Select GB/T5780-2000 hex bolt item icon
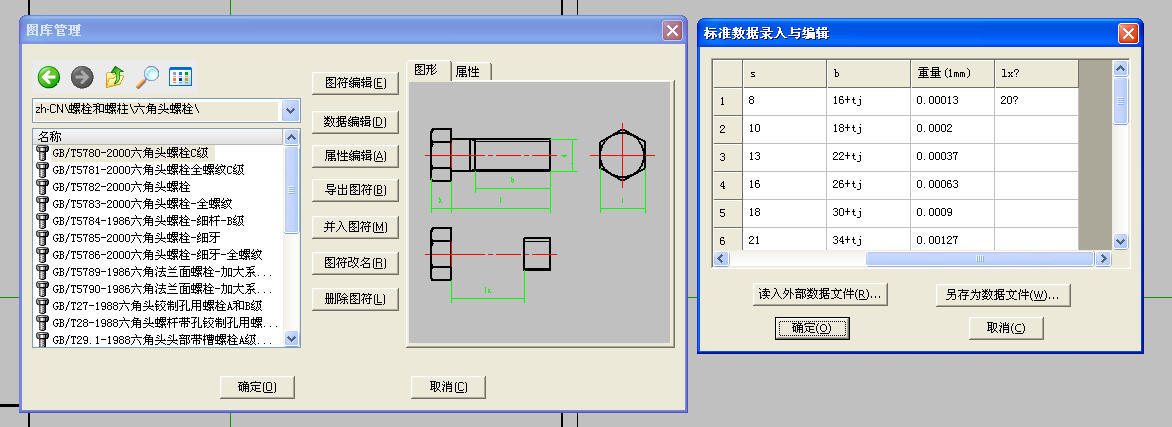1172x427 pixels. pyautogui.click(x=42, y=153)
